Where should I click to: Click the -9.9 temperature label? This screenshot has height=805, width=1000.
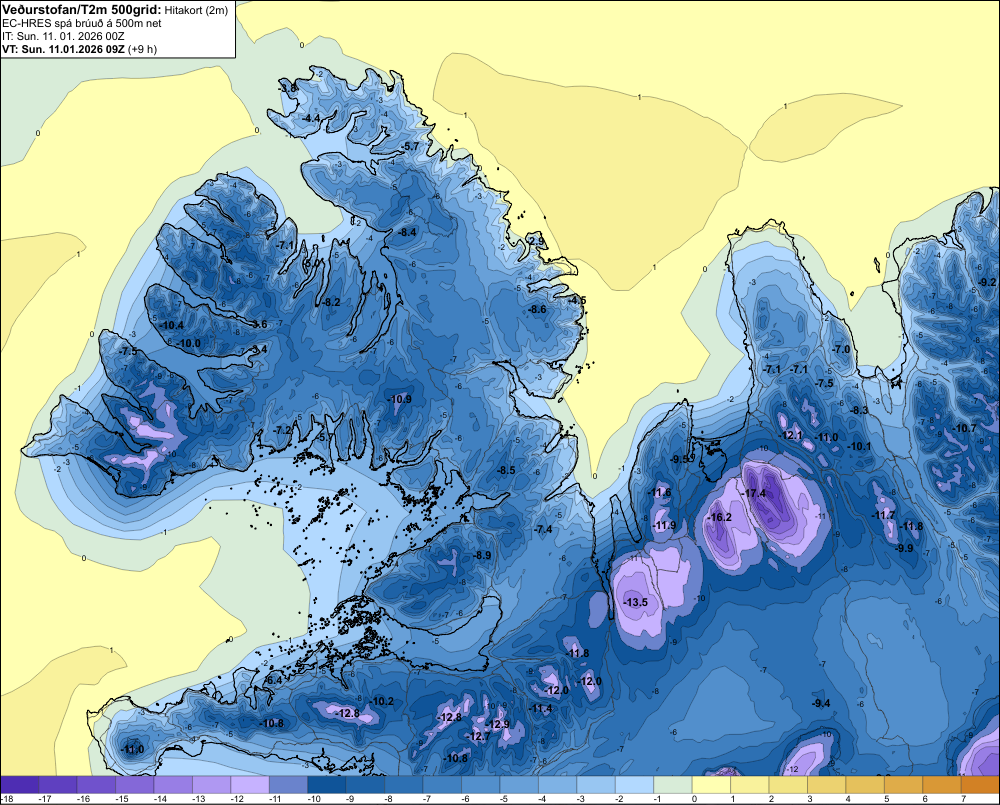click(x=904, y=548)
